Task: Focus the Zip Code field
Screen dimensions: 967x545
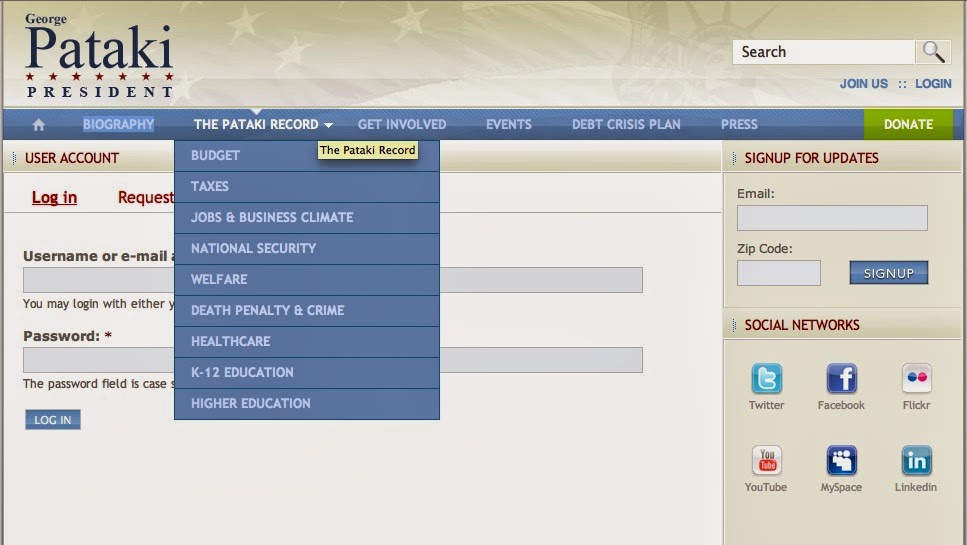Action: 778,273
